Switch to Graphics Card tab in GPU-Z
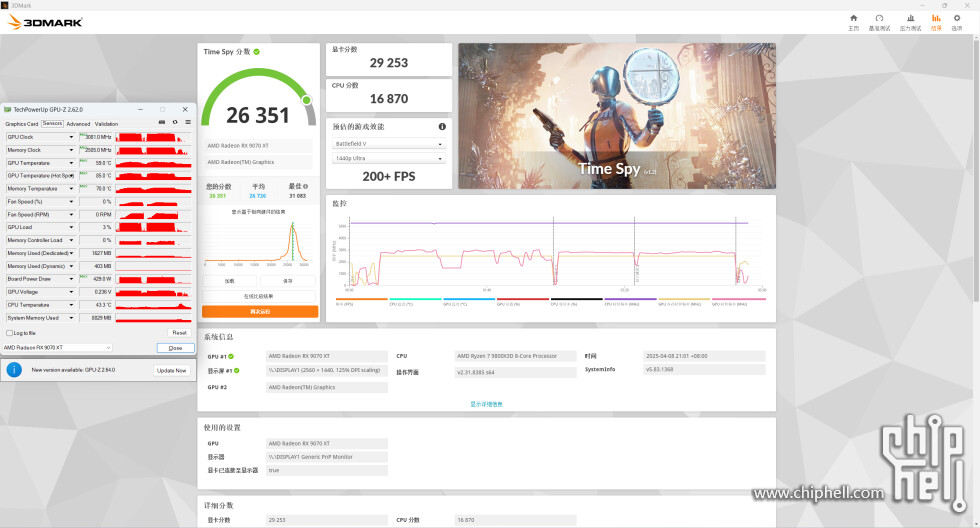980x528 pixels. (22, 124)
